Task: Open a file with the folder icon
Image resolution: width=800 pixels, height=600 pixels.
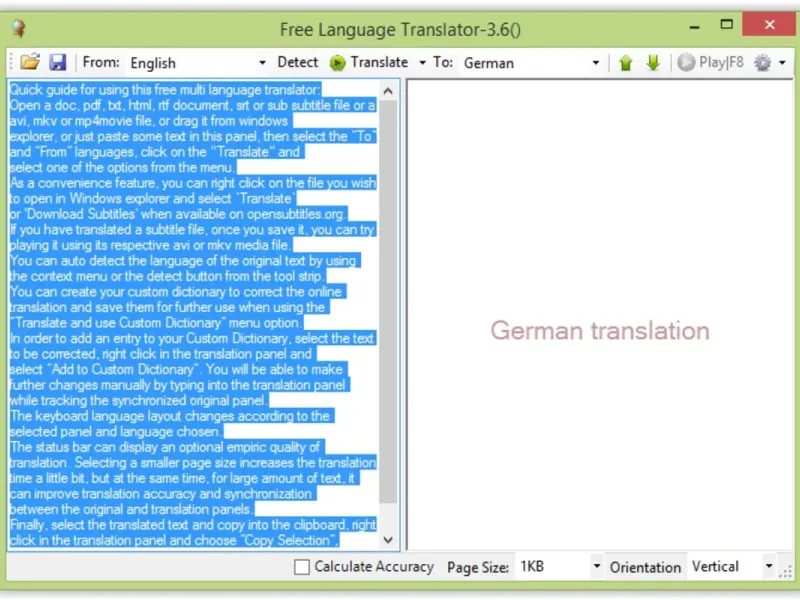Action: click(x=30, y=62)
